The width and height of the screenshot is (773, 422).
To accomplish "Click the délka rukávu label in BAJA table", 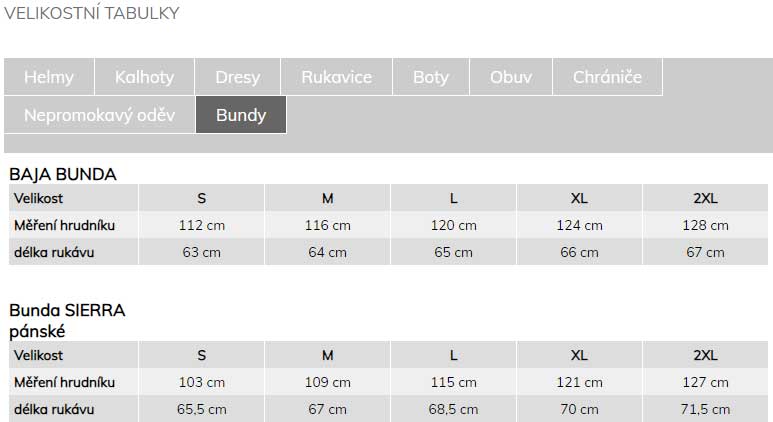I will [54, 252].
